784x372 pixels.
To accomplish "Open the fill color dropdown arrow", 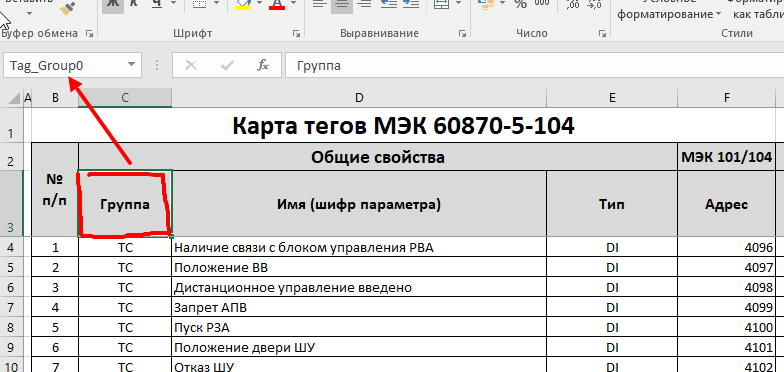I will pos(259,4).
